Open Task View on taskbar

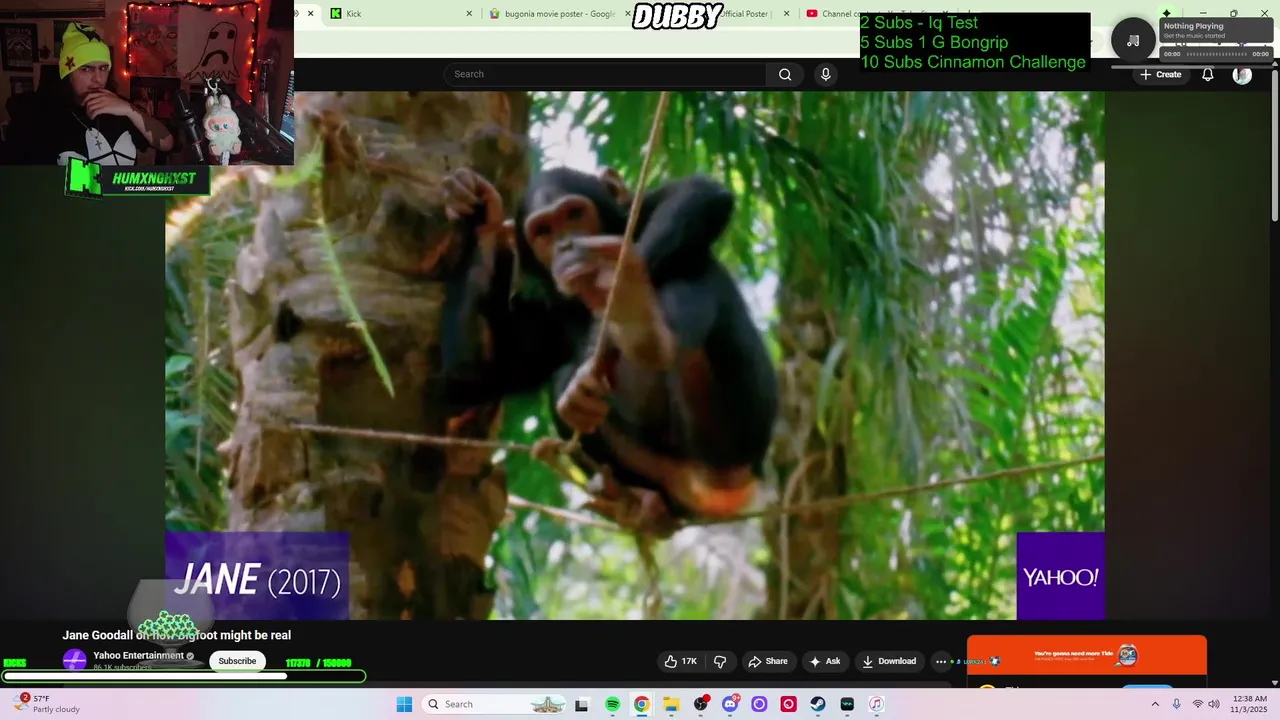pos(581,704)
